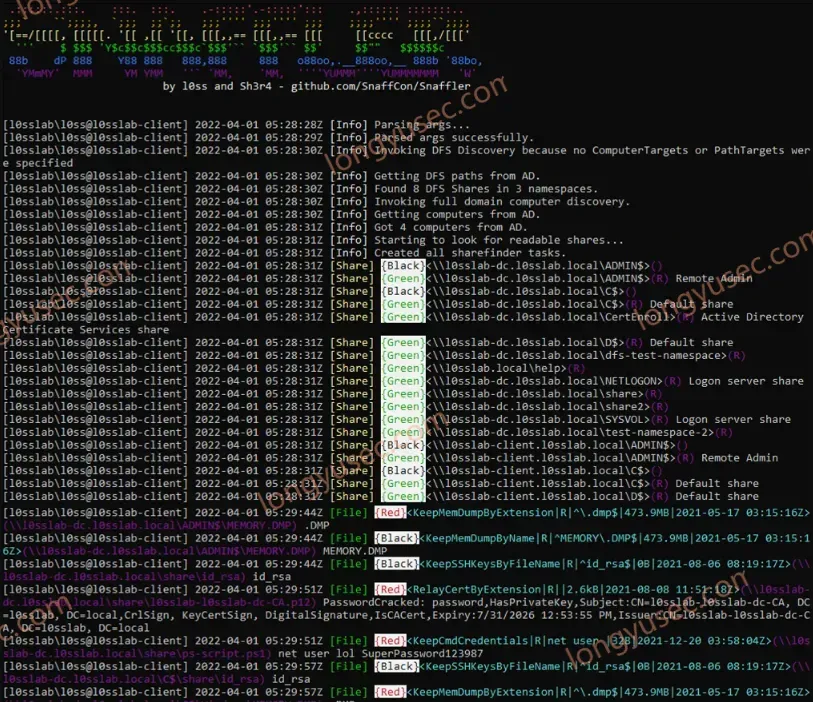Select the "MEMORY.DMP" file name text
Viewport: 813px width, 702px height.
click(355, 551)
